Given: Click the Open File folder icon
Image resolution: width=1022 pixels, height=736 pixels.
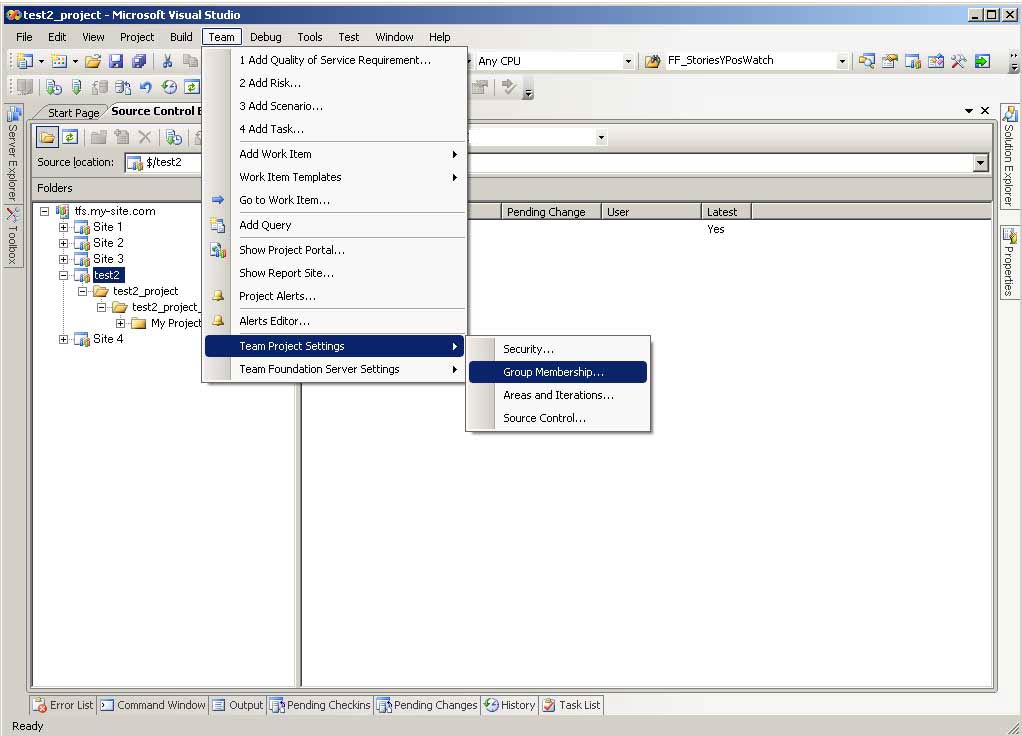Looking at the screenshot, I should click(x=93, y=61).
